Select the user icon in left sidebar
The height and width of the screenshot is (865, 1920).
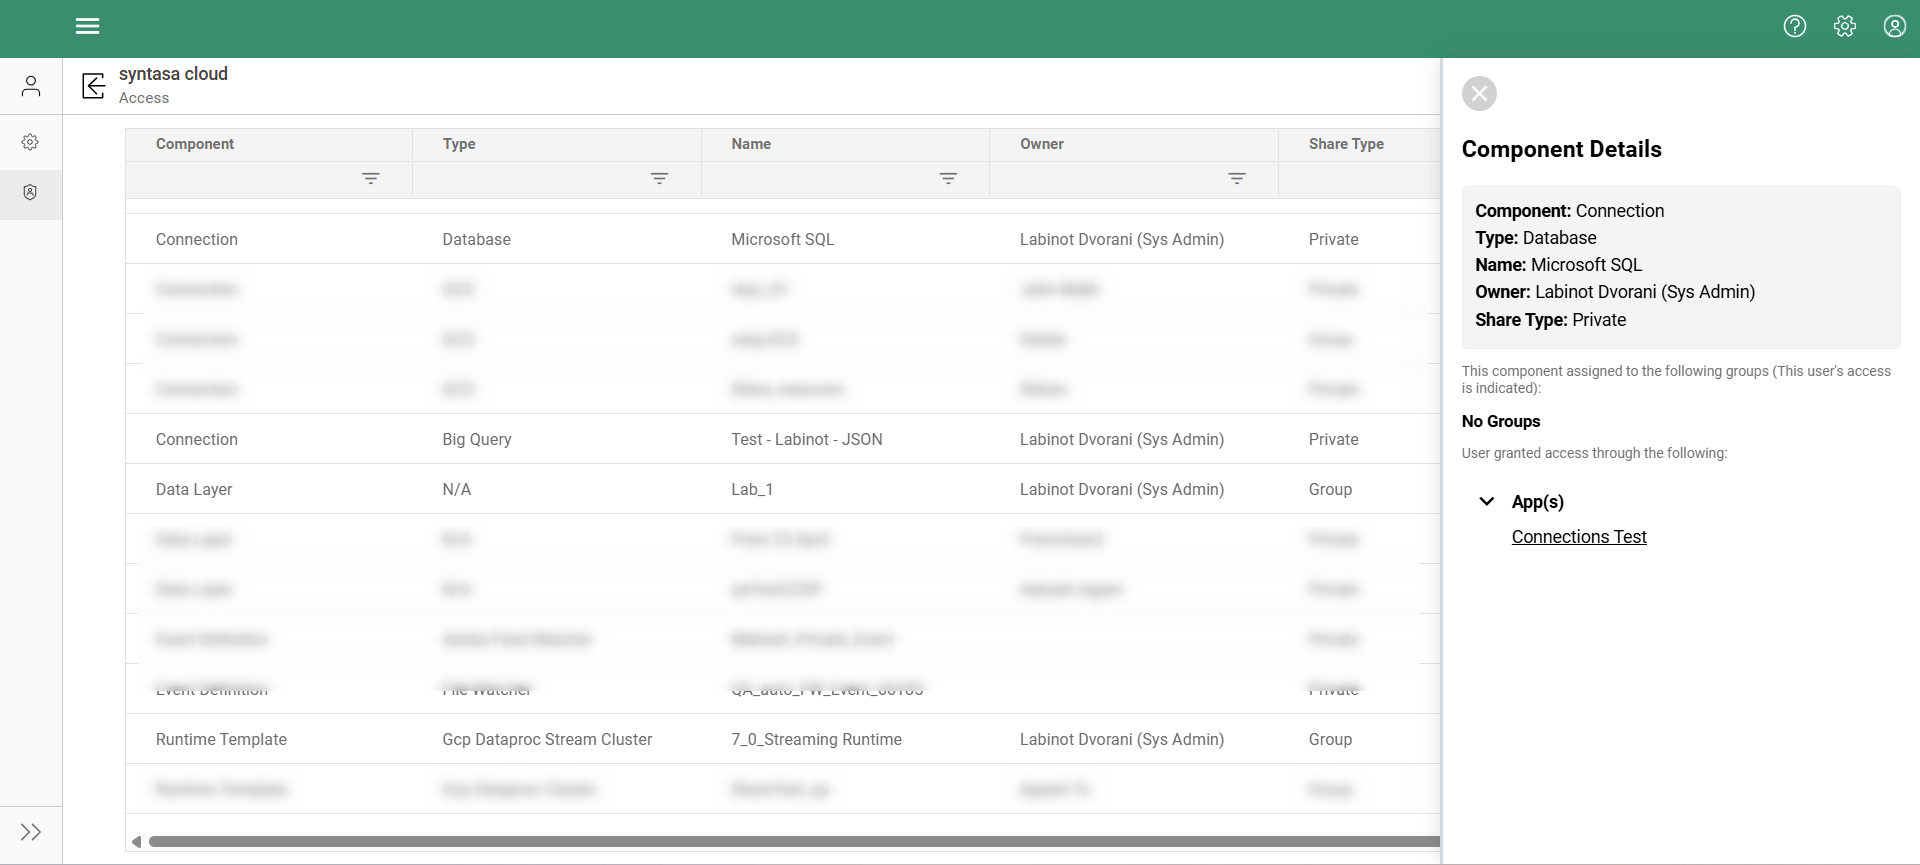click(x=31, y=86)
